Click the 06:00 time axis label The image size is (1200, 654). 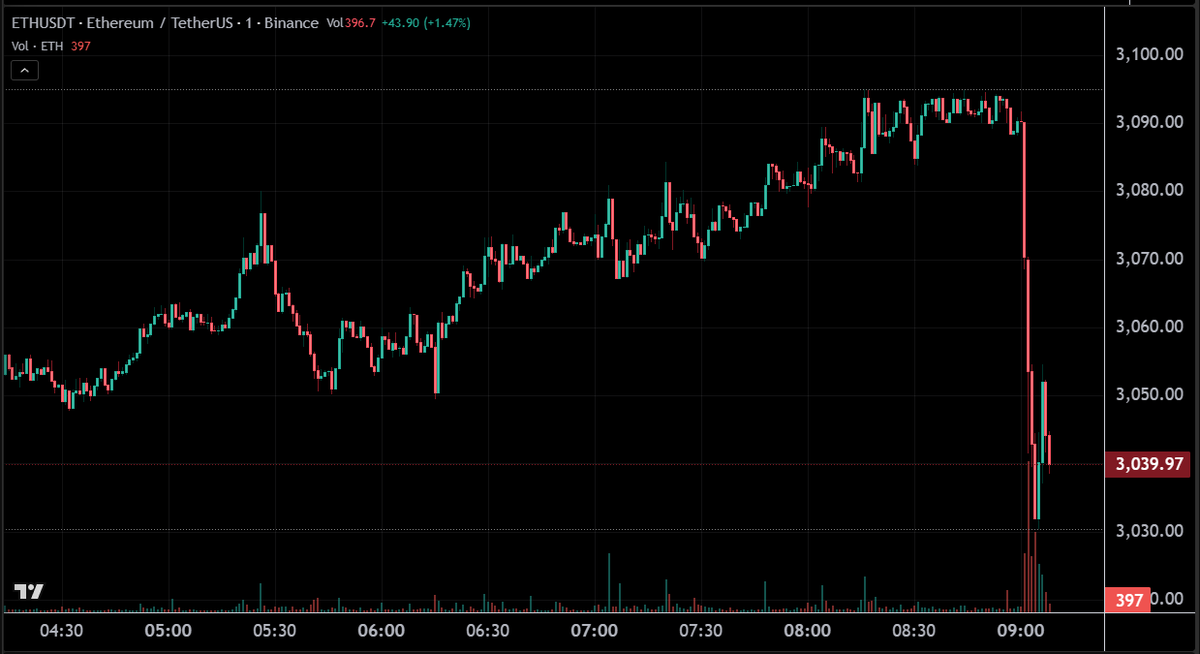pyautogui.click(x=381, y=631)
